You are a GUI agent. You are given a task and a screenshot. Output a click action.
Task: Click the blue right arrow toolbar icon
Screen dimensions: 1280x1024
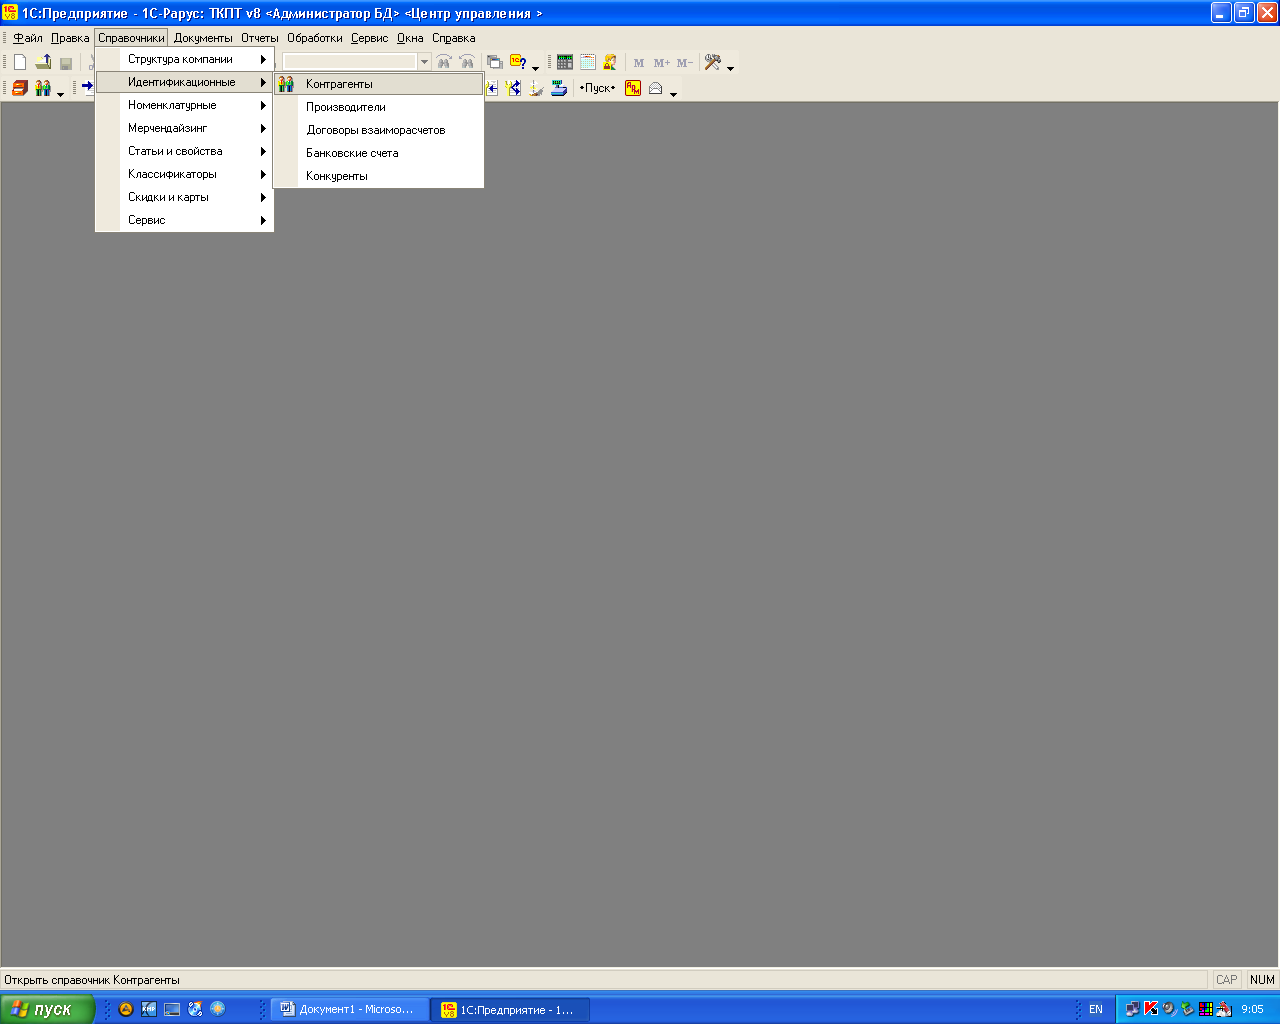click(88, 87)
